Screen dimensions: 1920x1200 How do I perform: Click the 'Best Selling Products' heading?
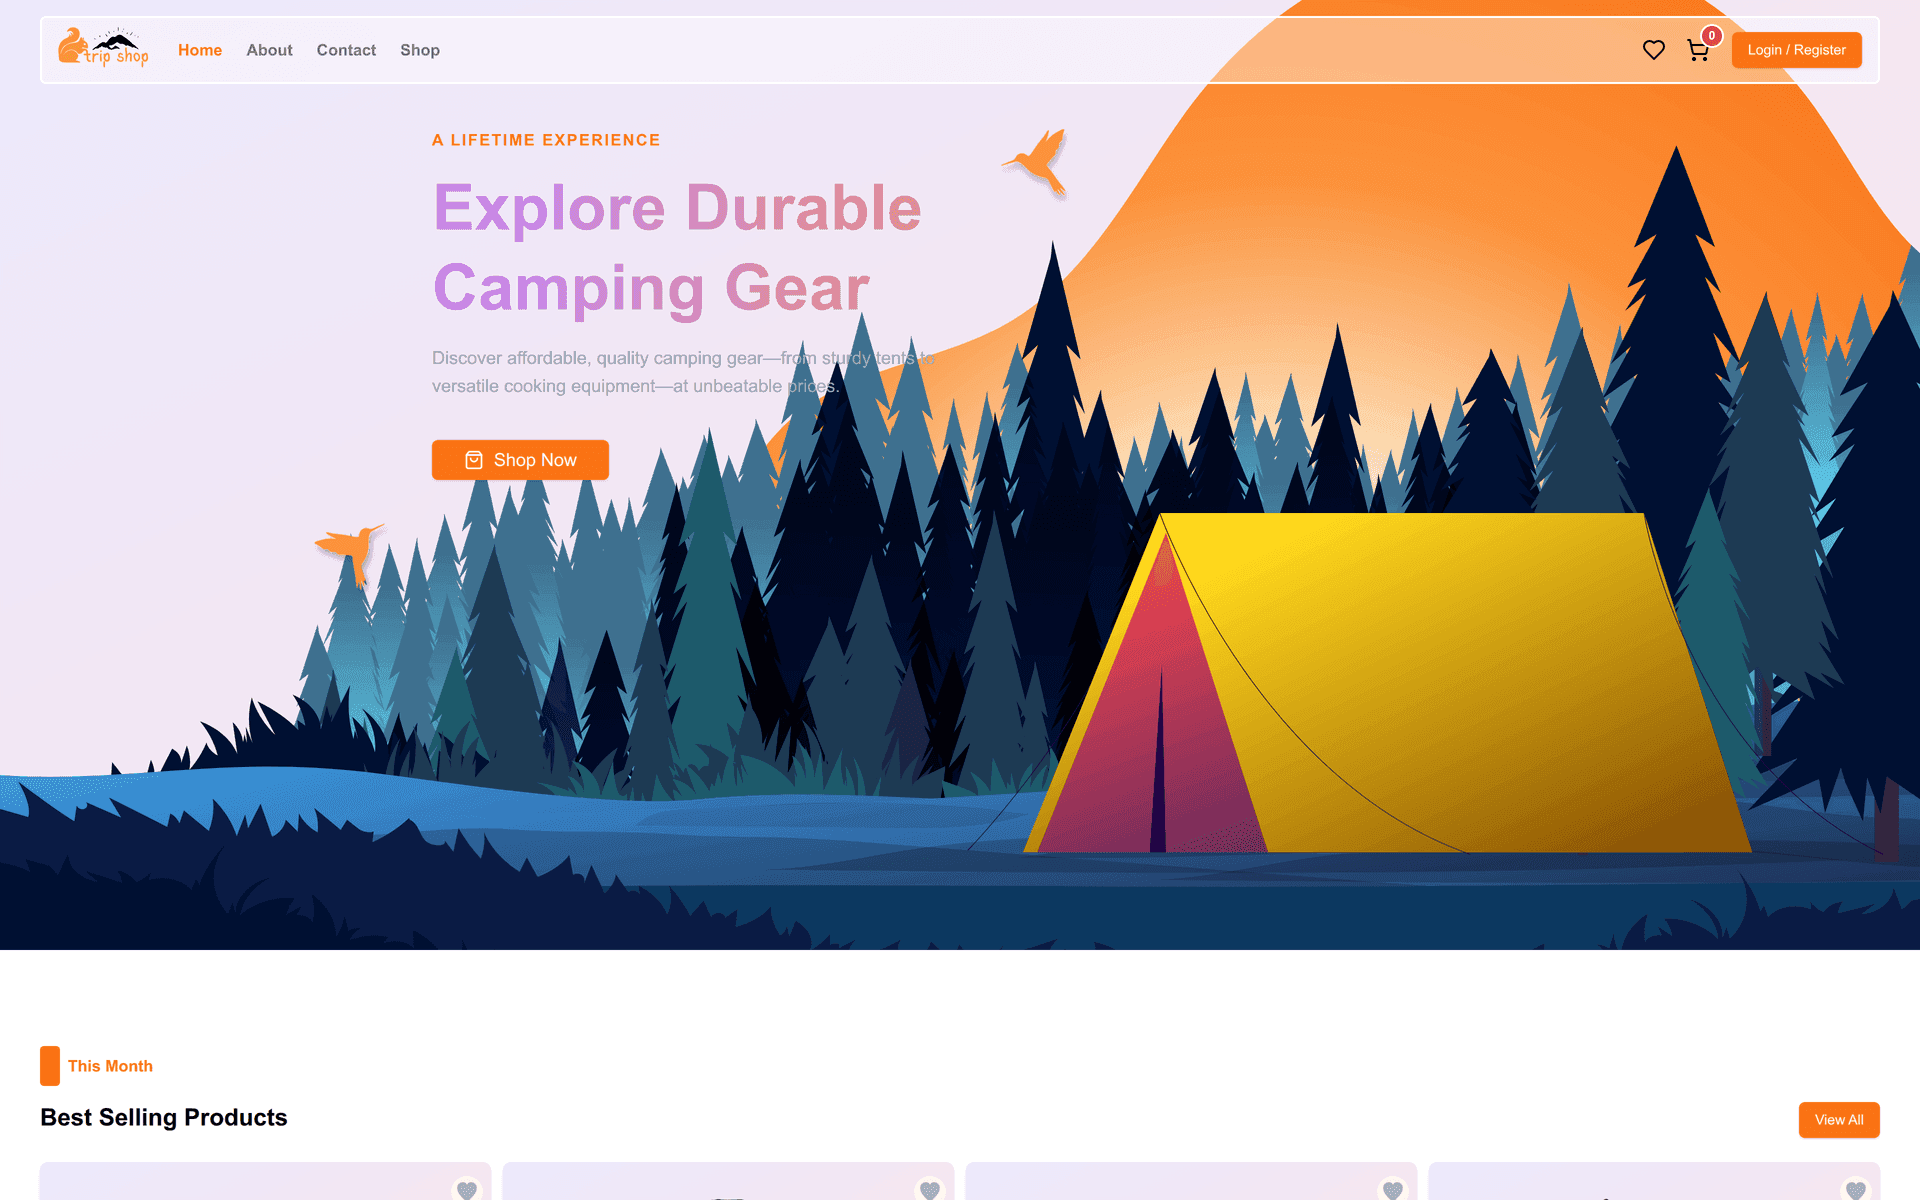(x=164, y=1117)
